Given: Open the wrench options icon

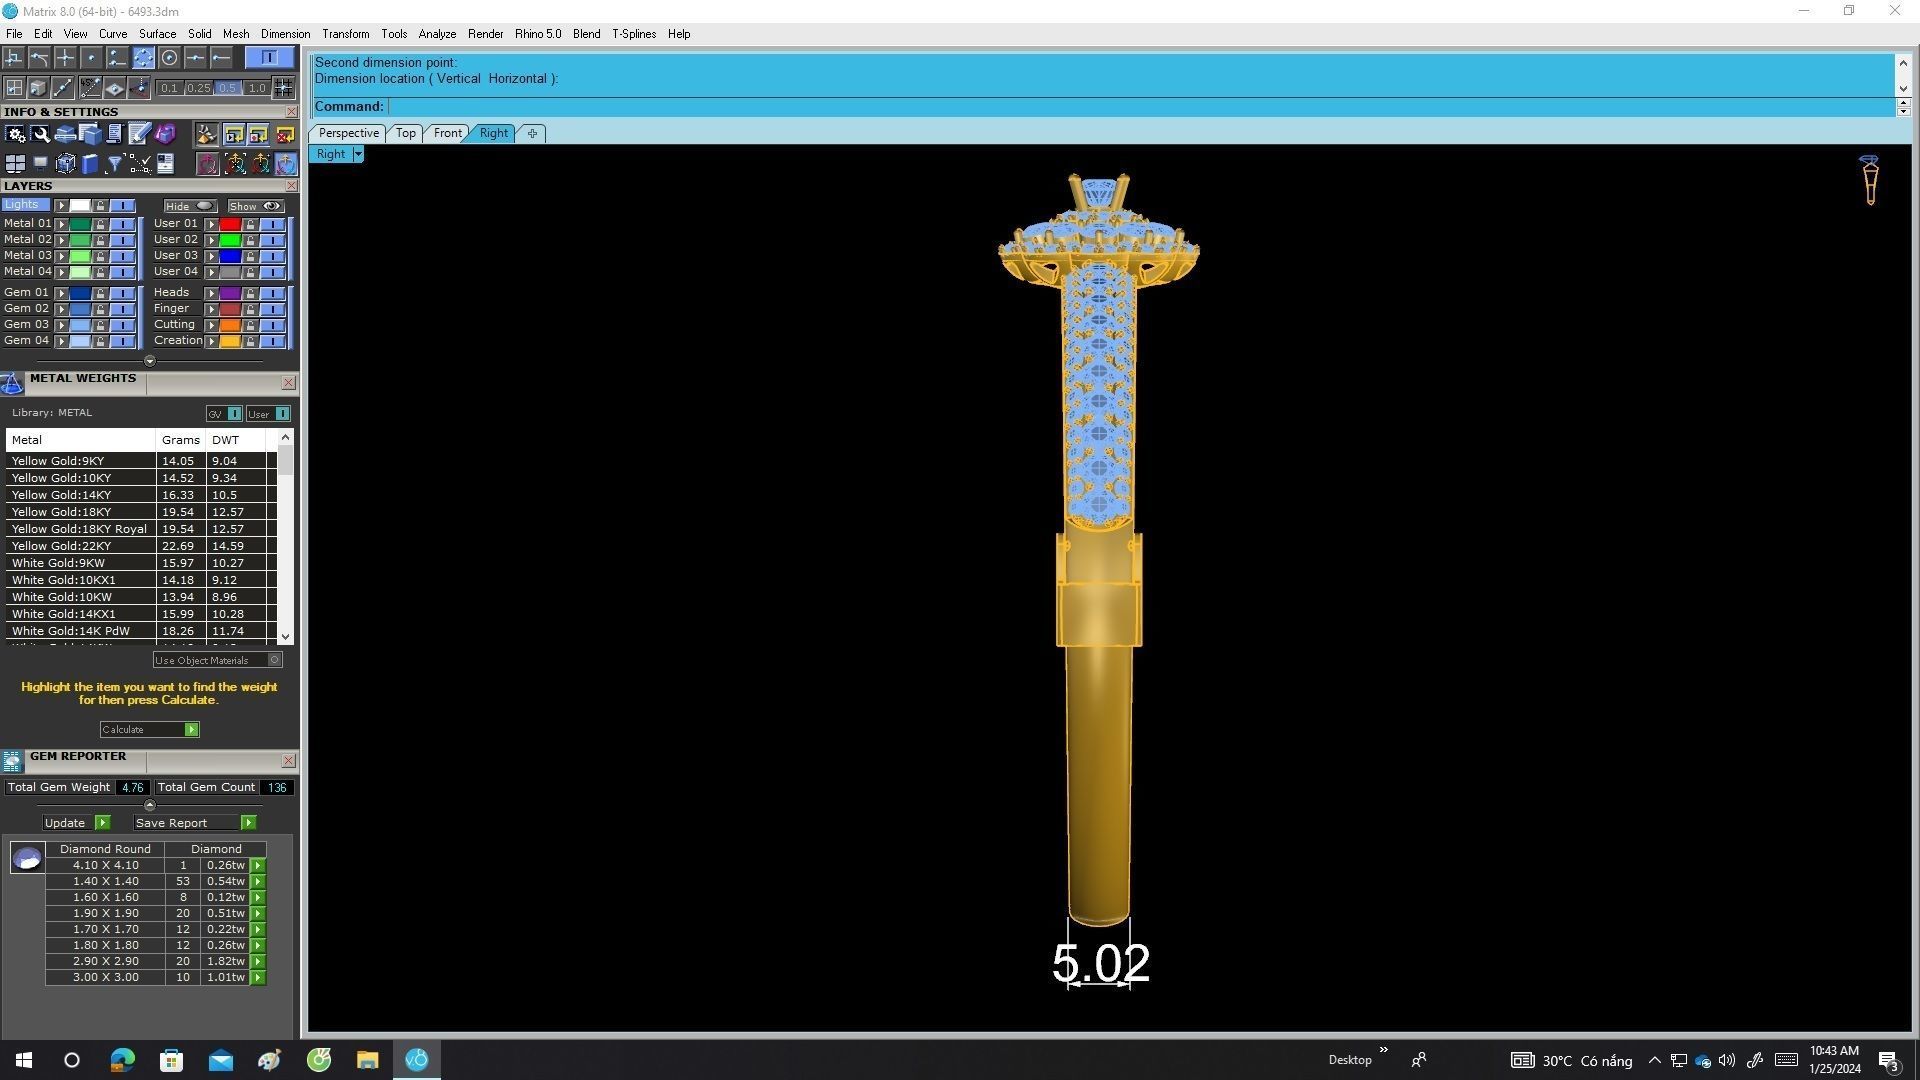Looking at the screenshot, I should point(41,134).
